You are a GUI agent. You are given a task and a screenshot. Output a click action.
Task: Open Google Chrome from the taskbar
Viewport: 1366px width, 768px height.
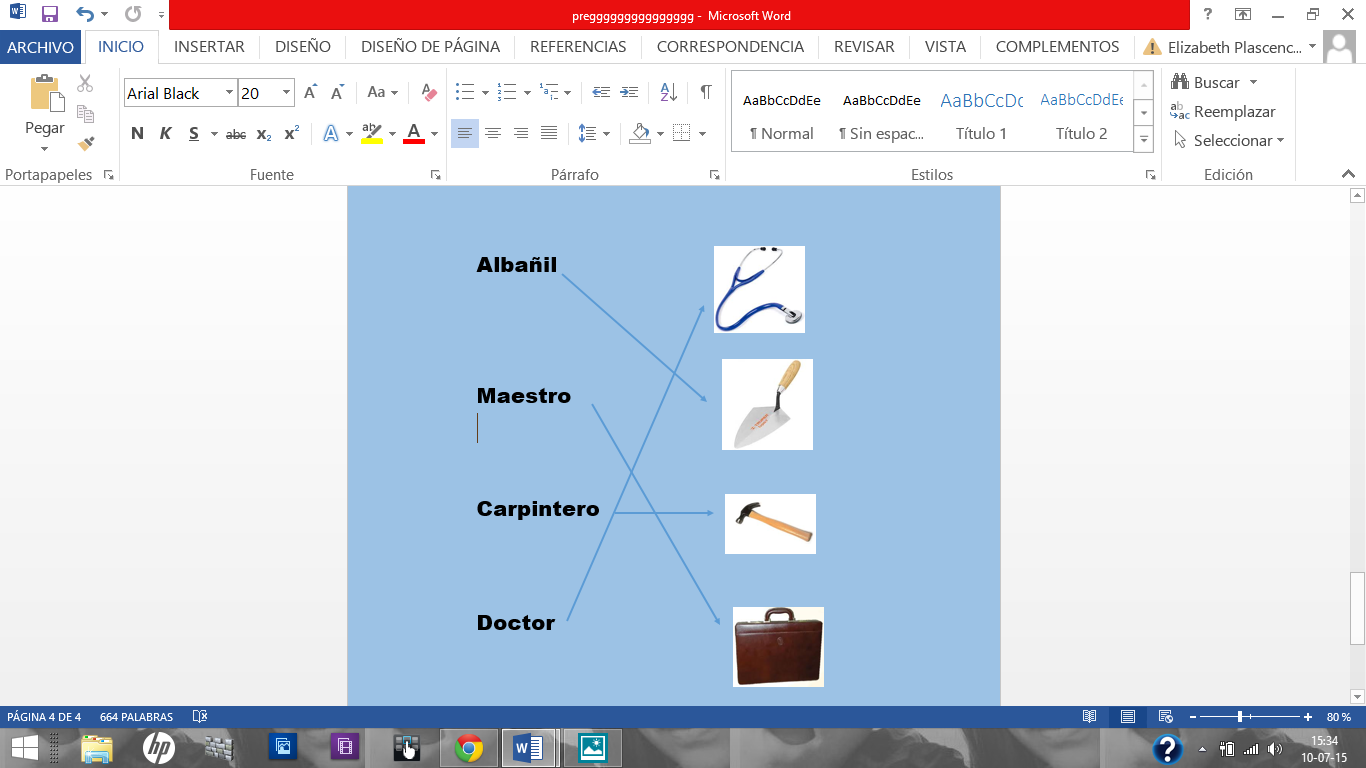pyautogui.click(x=468, y=747)
